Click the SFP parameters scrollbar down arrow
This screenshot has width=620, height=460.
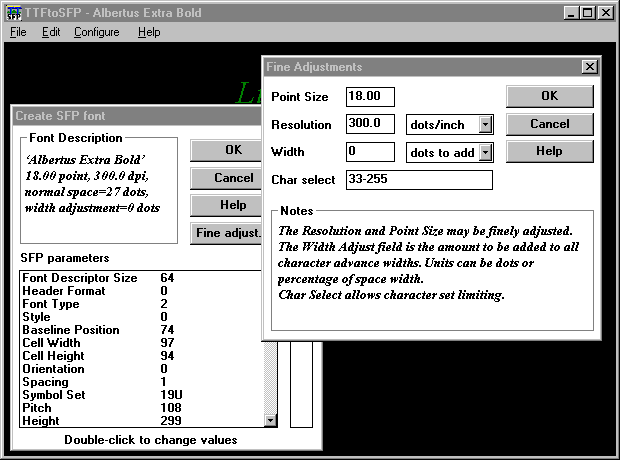point(270,420)
